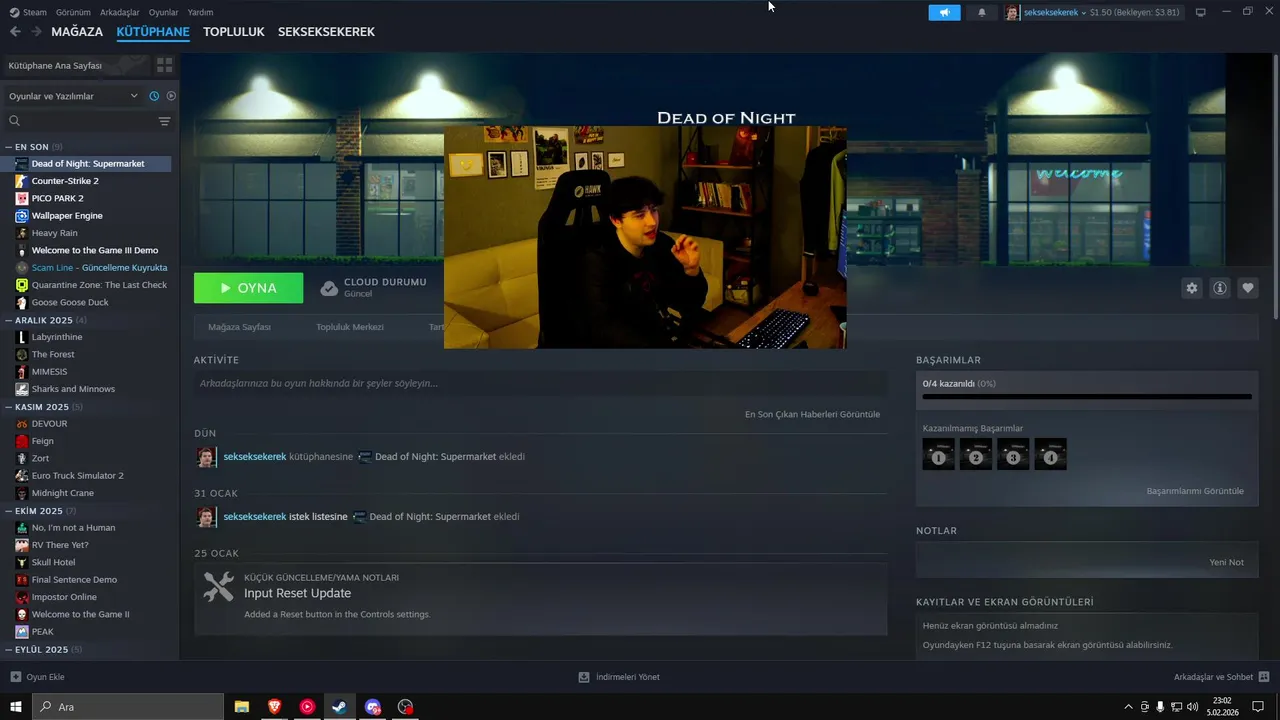The height and width of the screenshot is (720, 1280).
Task: Go back with the left arrow
Action: 15,32
